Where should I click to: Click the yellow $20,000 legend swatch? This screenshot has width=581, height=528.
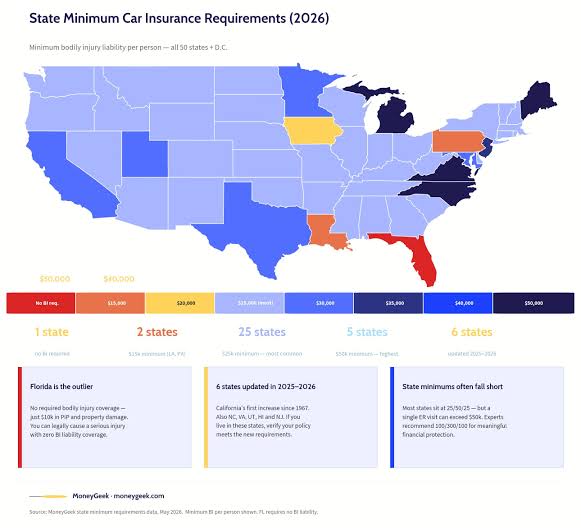point(180,303)
